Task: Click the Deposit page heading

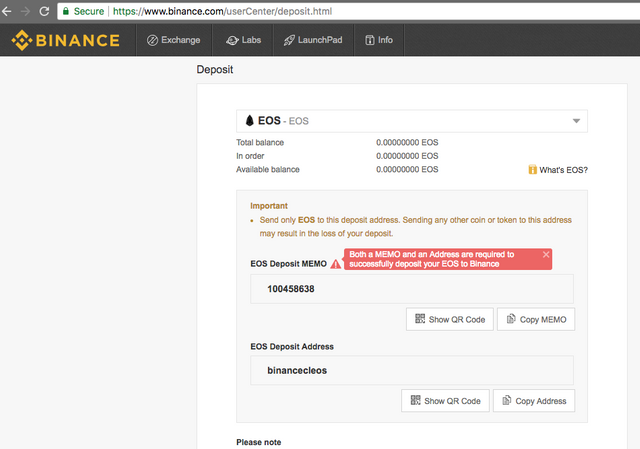Action: 215,69
